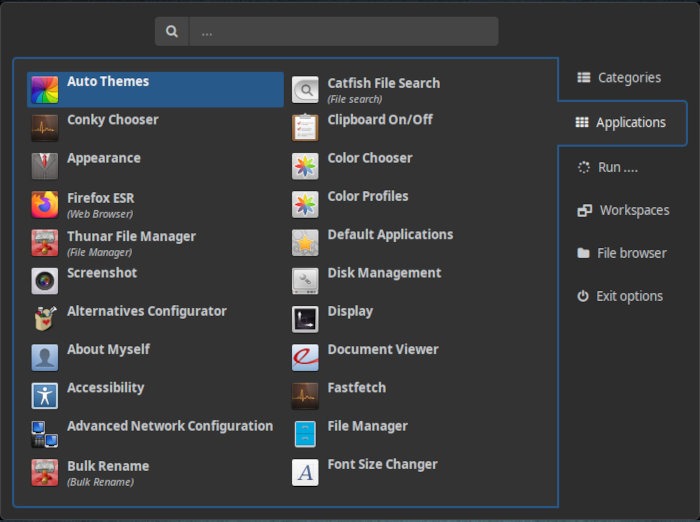
Task: Open the Accessibility icon
Action: tap(45, 395)
